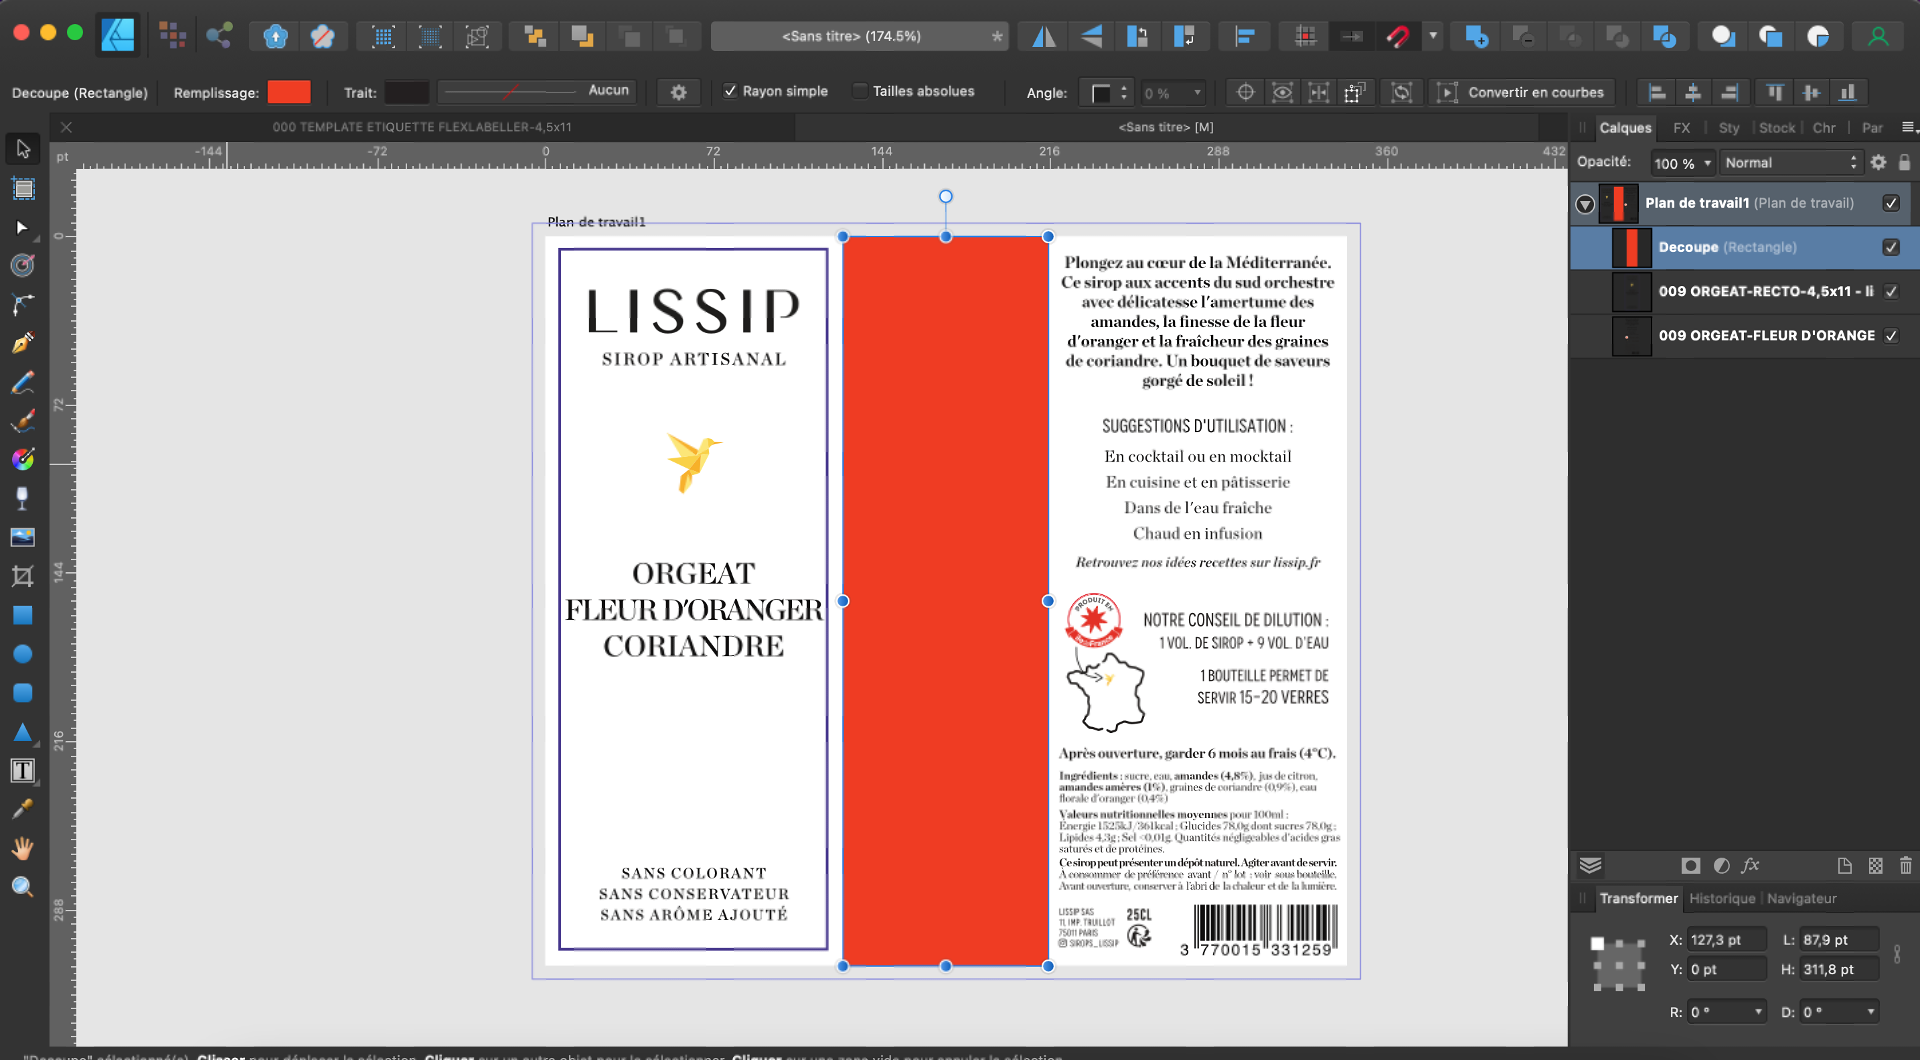
Task: Hide the Decoupe rectangle layer
Action: pyautogui.click(x=1891, y=247)
